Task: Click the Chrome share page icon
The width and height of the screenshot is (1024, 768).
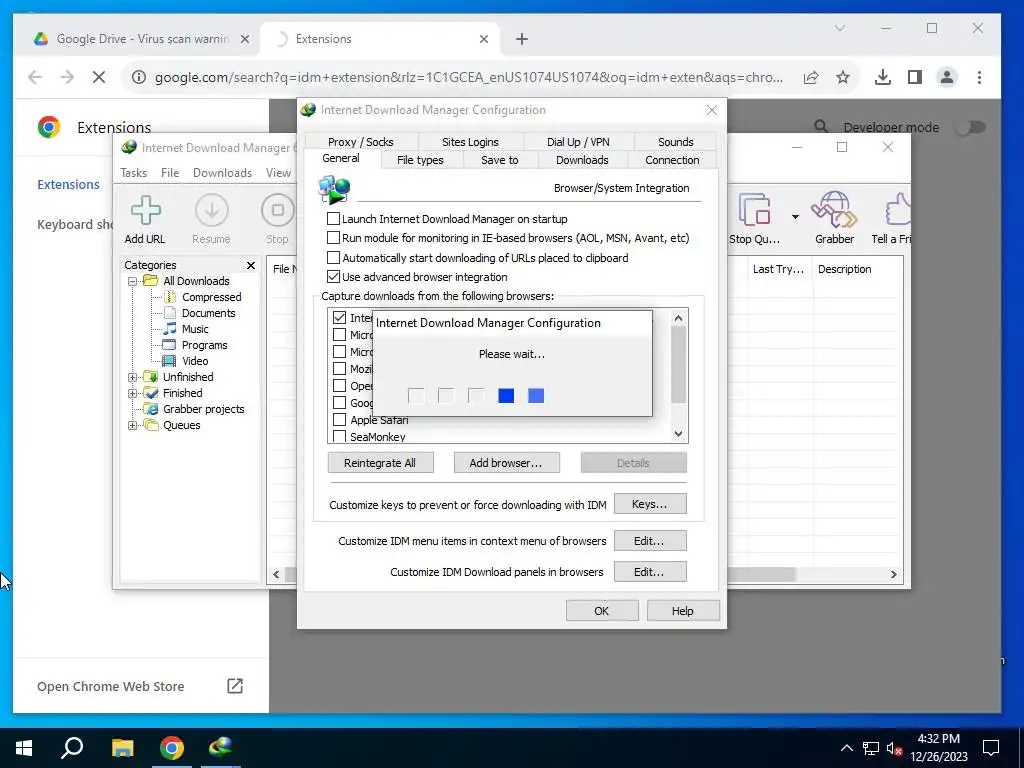Action: [x=811, y=77]
